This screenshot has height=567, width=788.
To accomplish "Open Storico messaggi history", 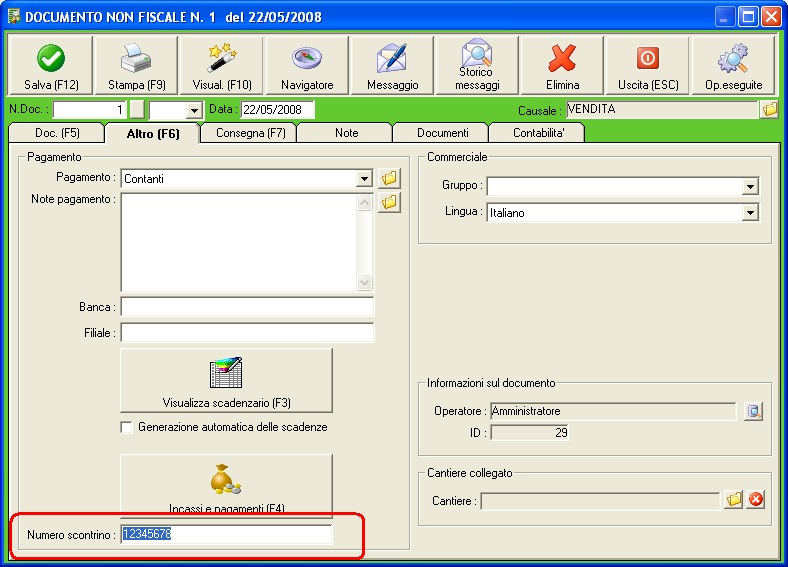I will (x=477, y=65).
